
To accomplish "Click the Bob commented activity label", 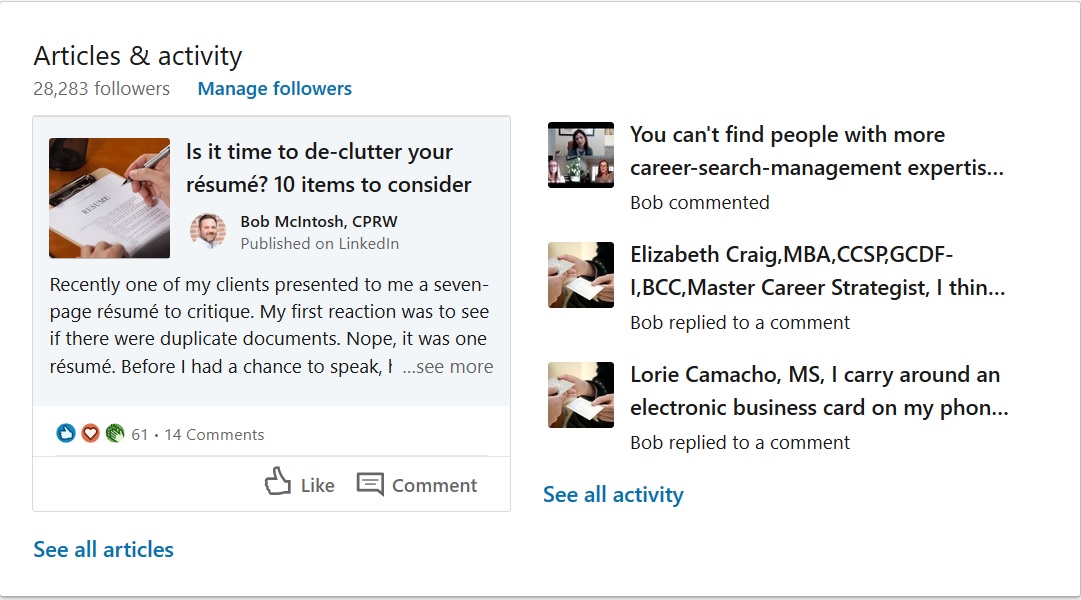I will (699, 202).
